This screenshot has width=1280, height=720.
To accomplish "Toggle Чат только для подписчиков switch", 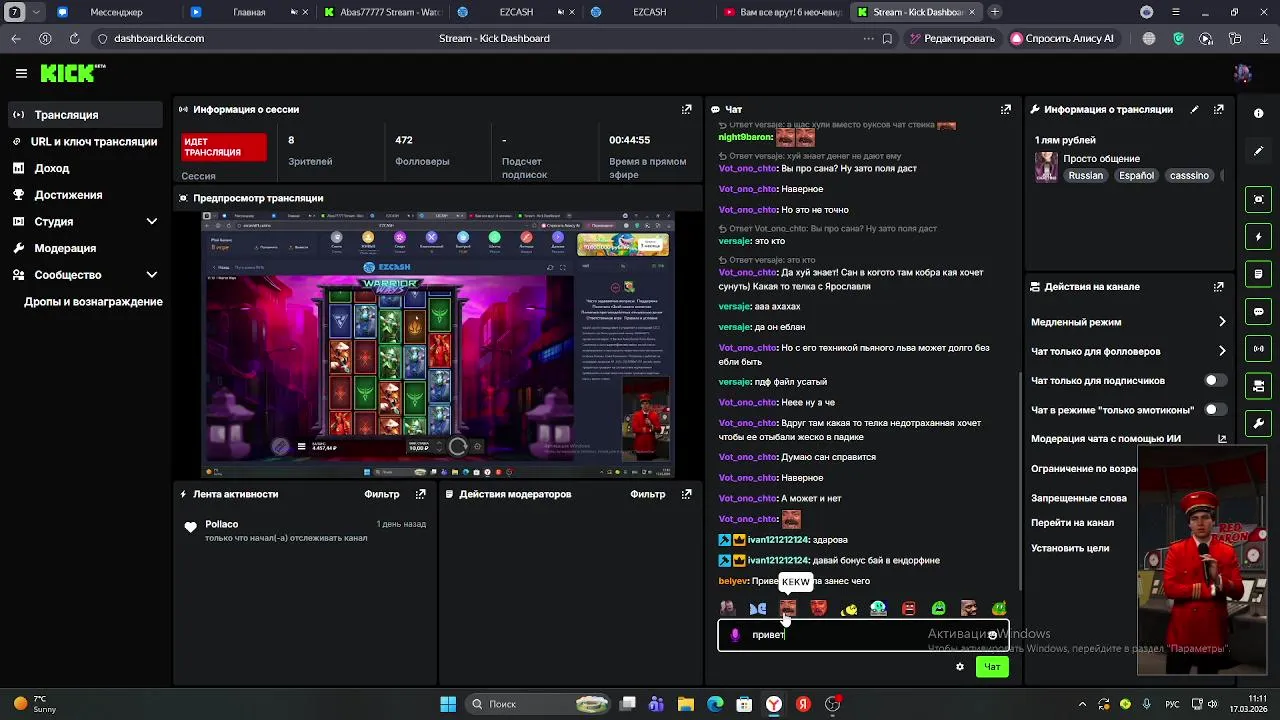I will coord(1216,381).
